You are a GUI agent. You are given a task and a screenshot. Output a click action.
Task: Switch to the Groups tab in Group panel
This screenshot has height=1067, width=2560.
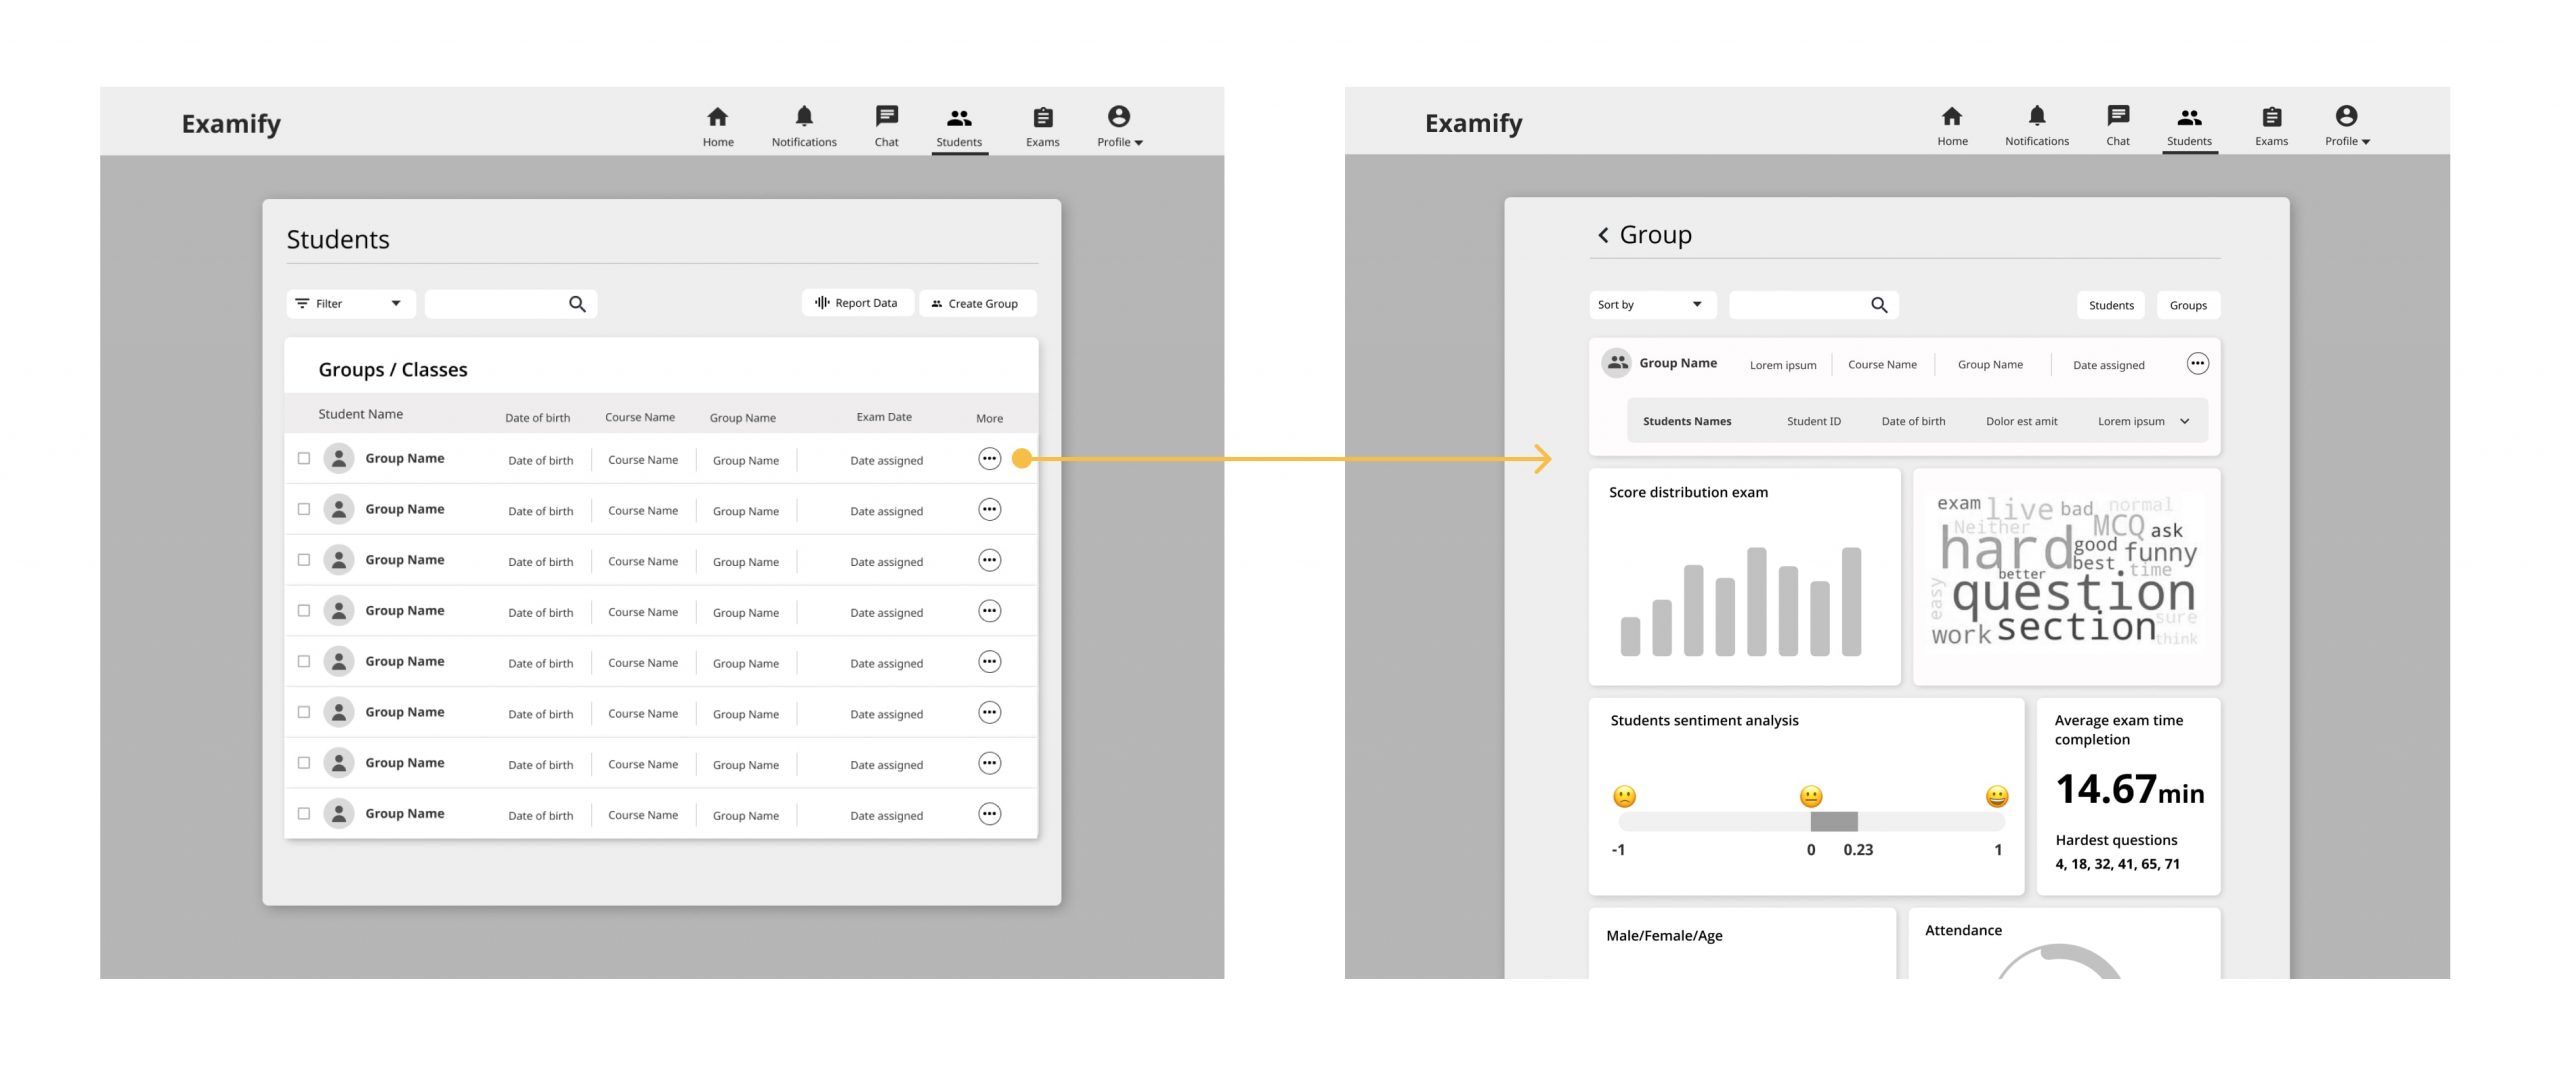click(2188, 305)
